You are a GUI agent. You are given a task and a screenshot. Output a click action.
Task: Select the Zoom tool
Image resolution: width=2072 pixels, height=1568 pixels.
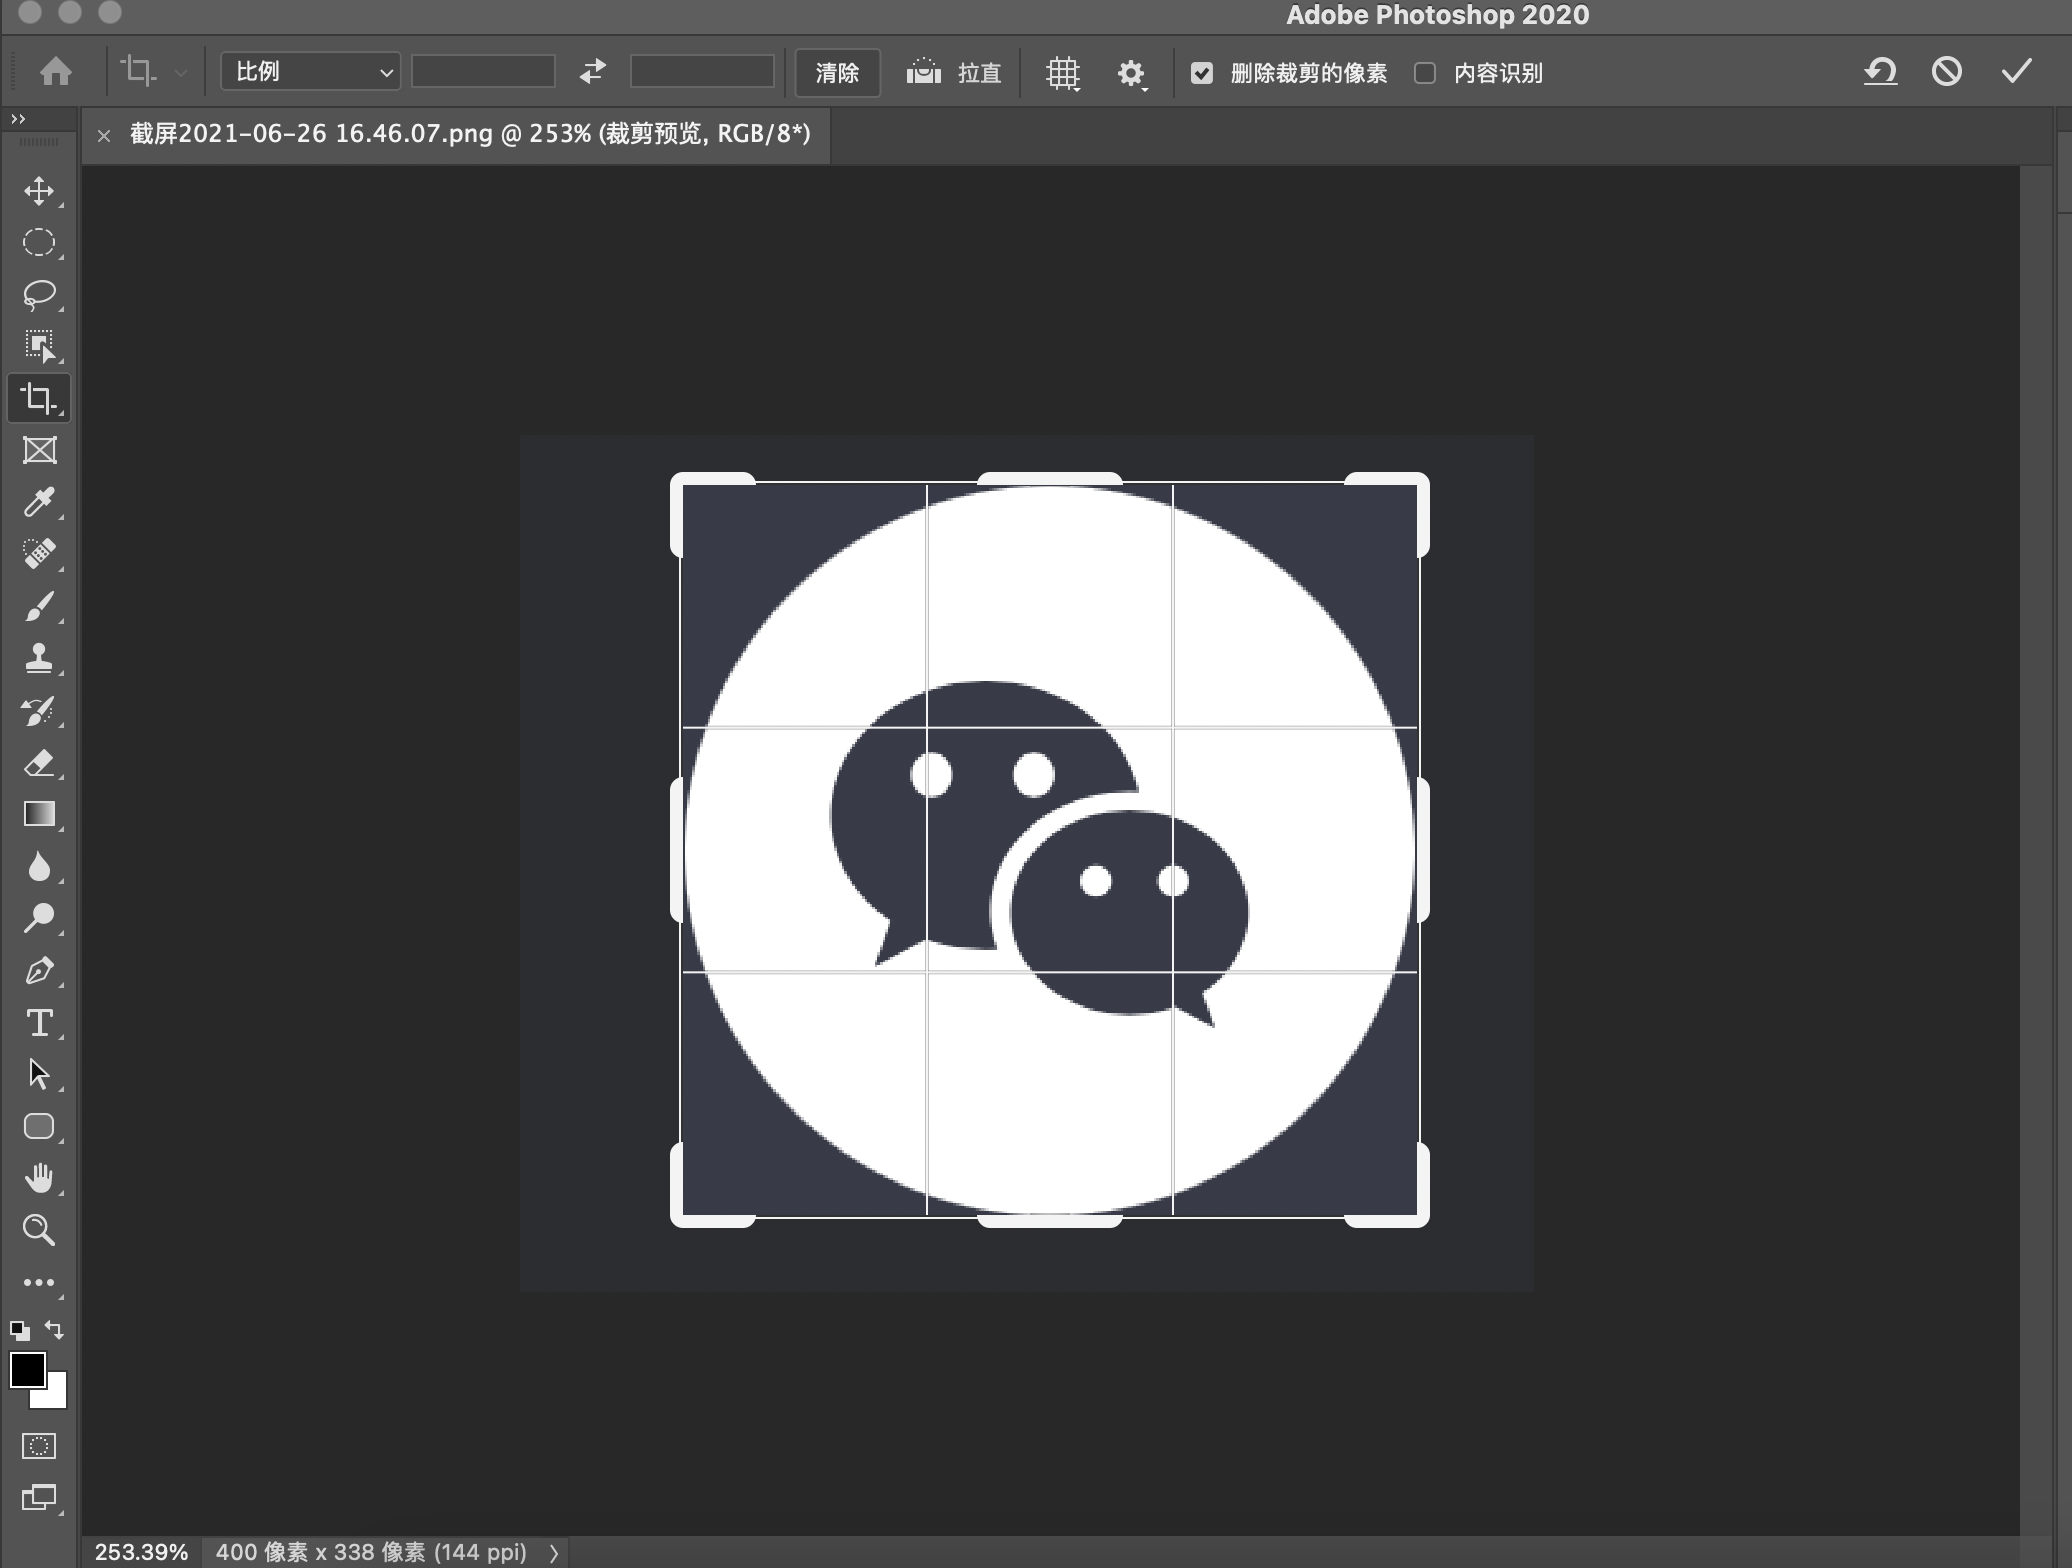point(39,1230)
